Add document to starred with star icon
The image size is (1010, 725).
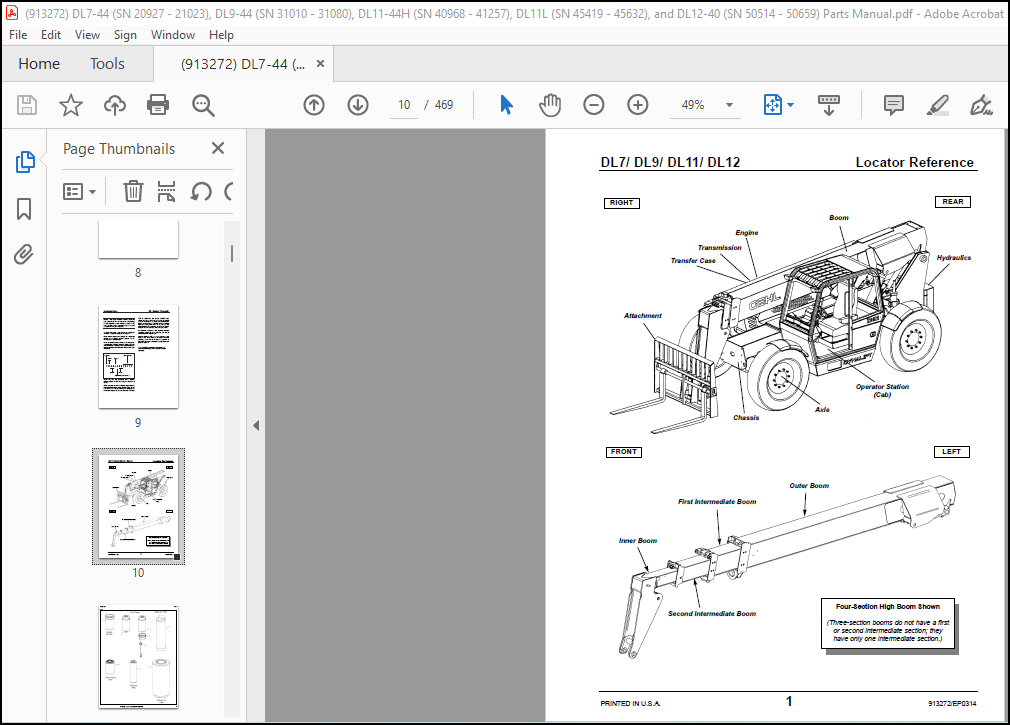pos(71,105)
